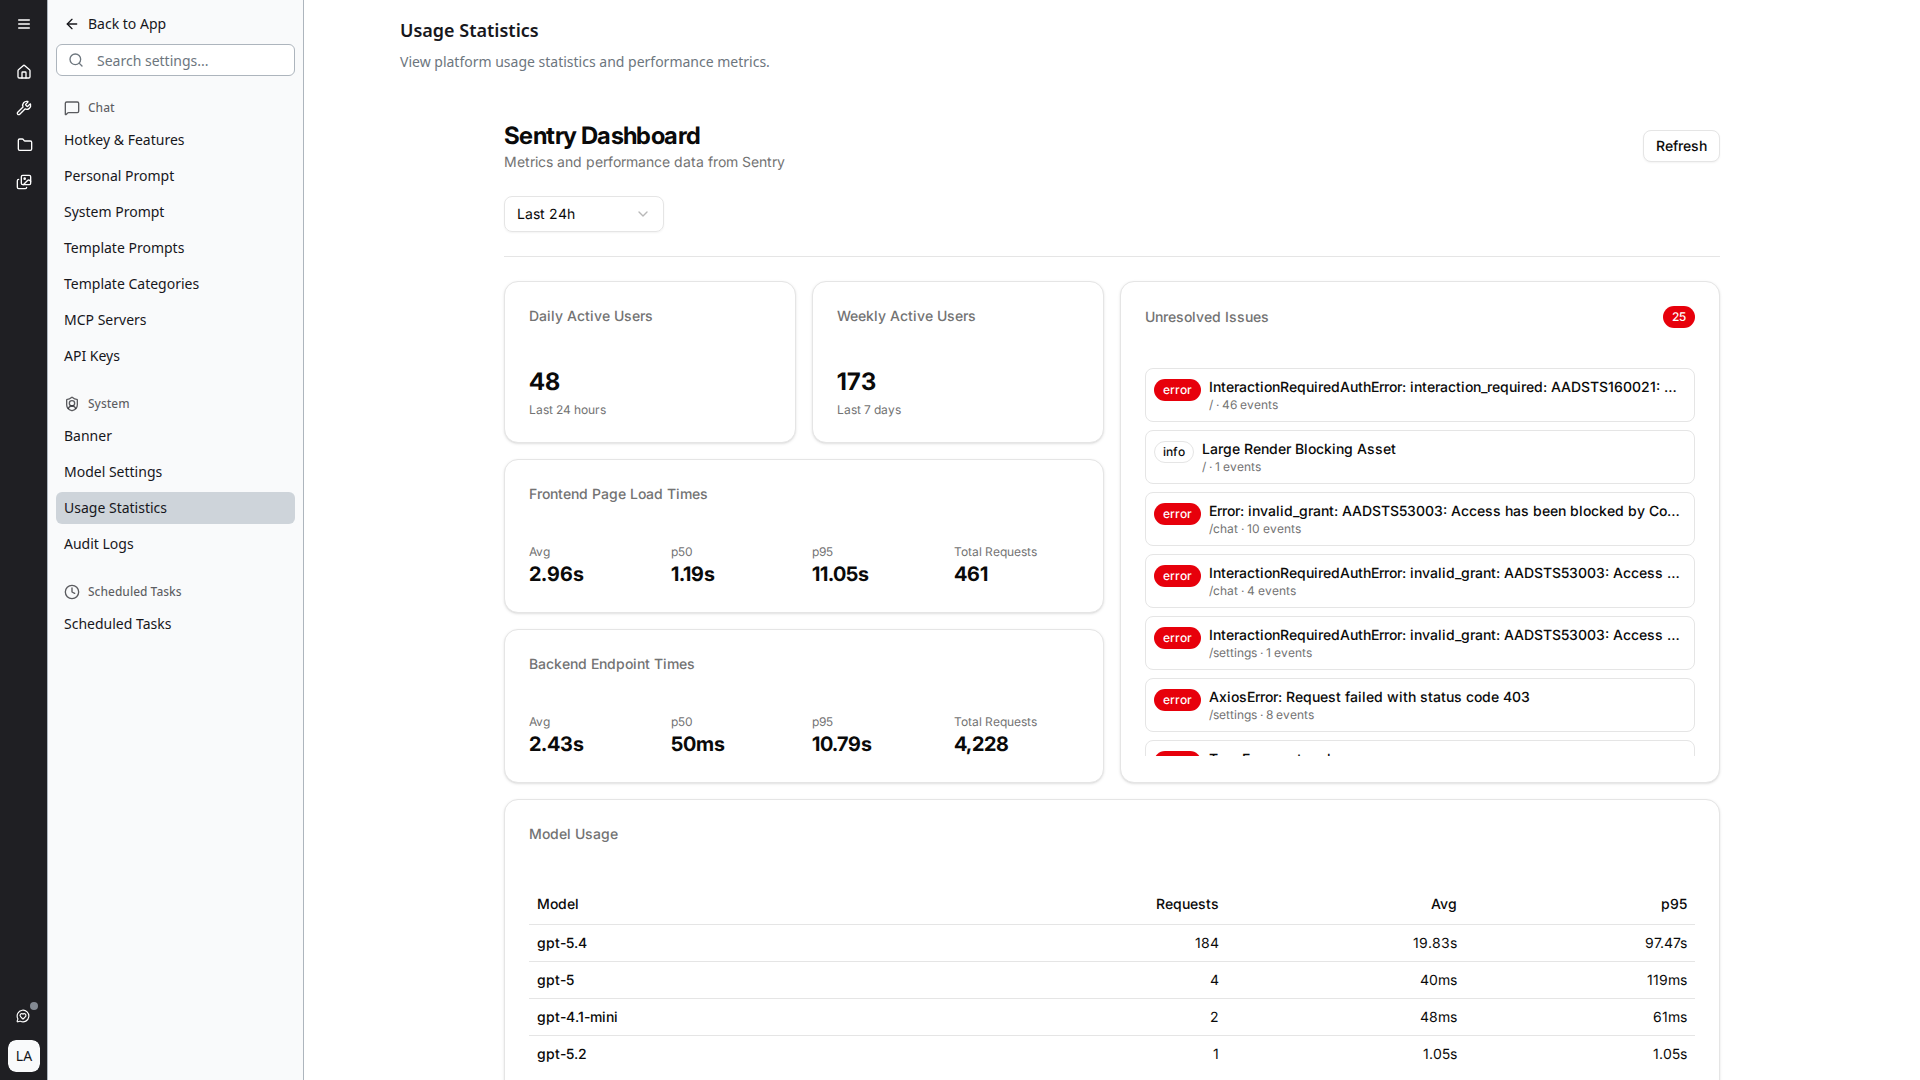Viewport: 1920px width, 1080px height.
Task: Open the AADSTS160021 interaction_required issue
Action: [1419, 395]
